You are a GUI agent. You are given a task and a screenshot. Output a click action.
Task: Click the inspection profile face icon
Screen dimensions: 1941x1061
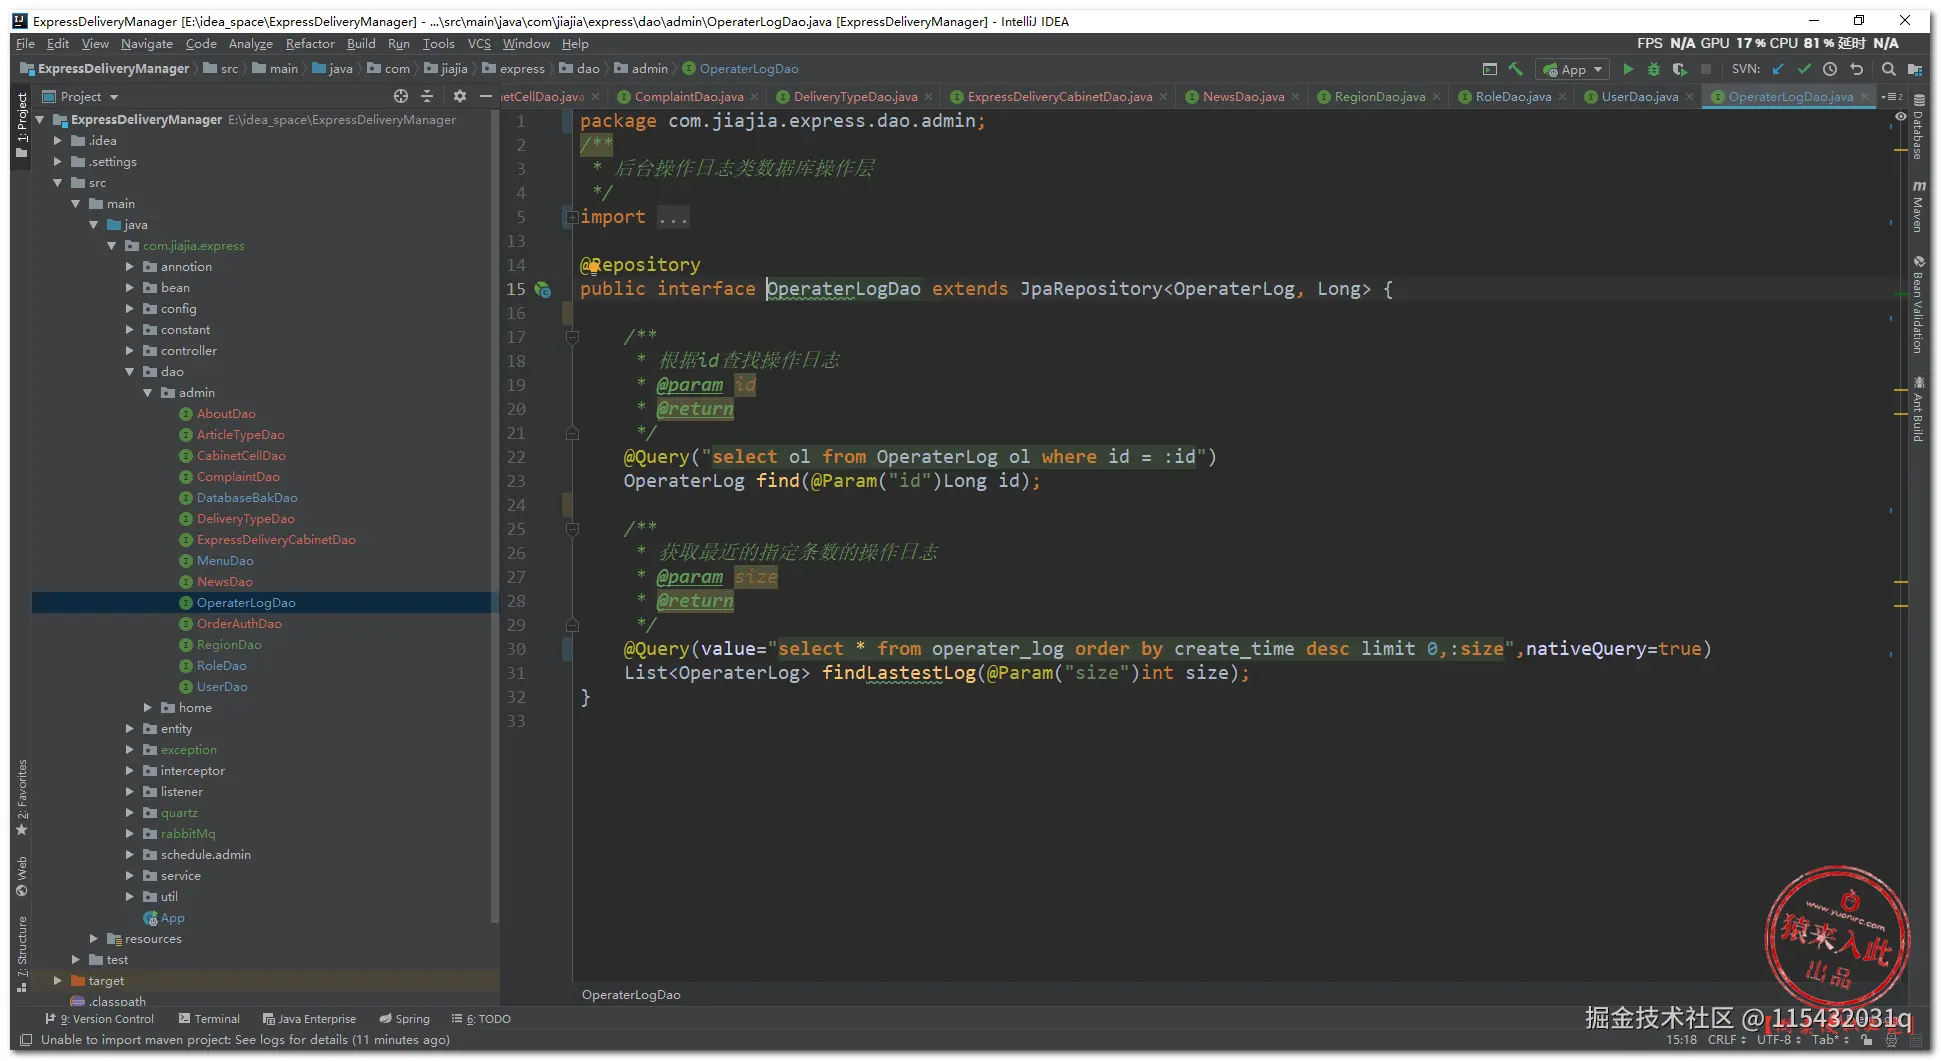[1891, 1040]
